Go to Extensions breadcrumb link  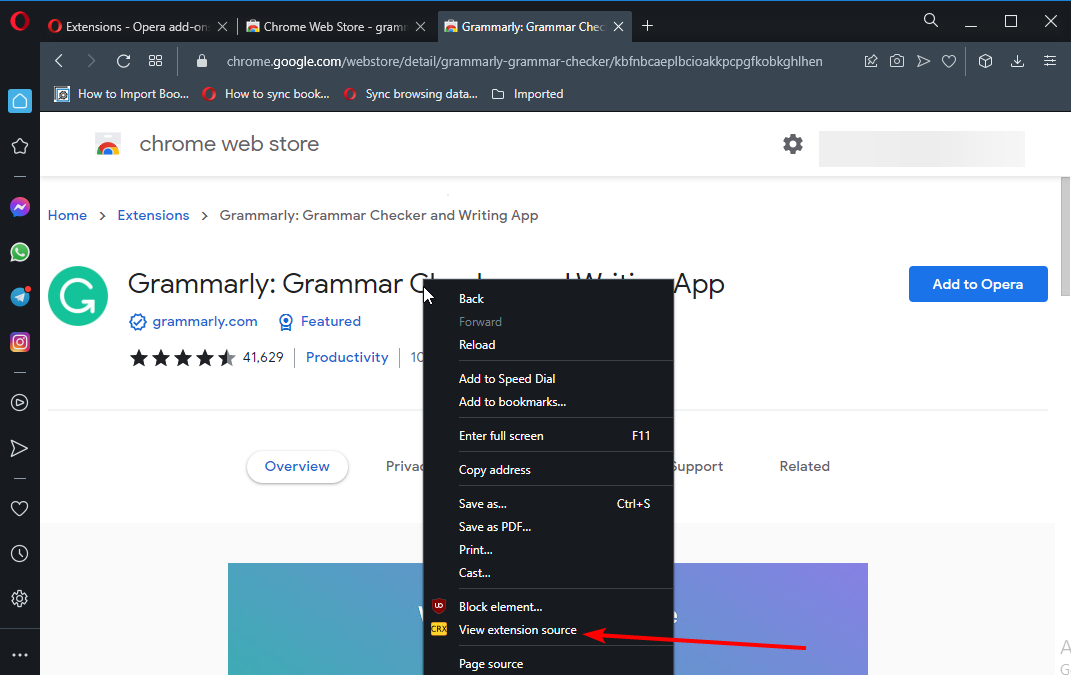coord(153,215)
